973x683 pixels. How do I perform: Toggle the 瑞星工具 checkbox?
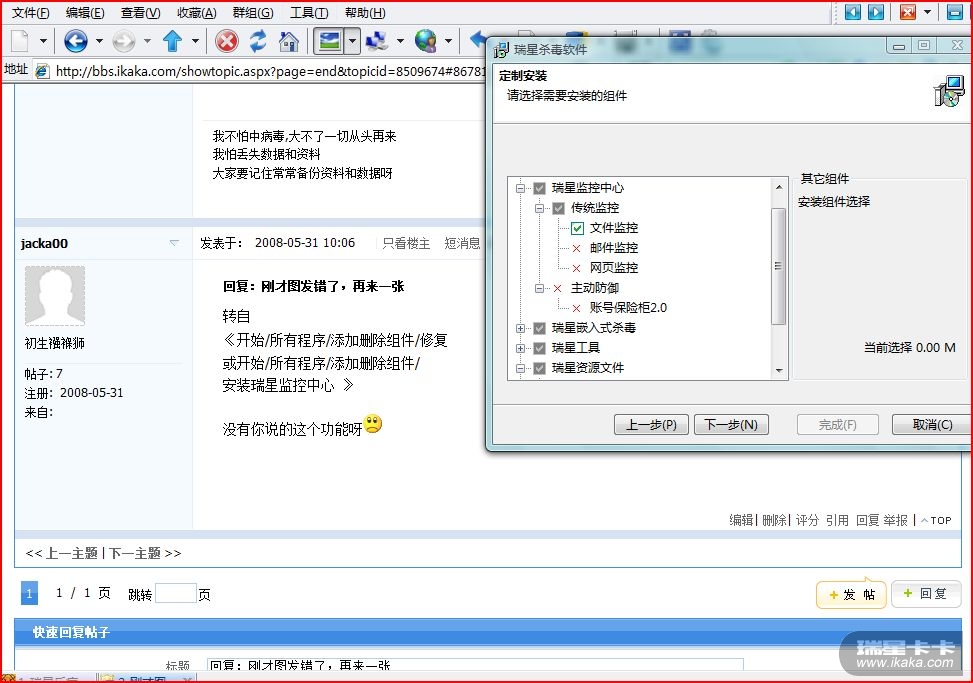click(539, 348)
